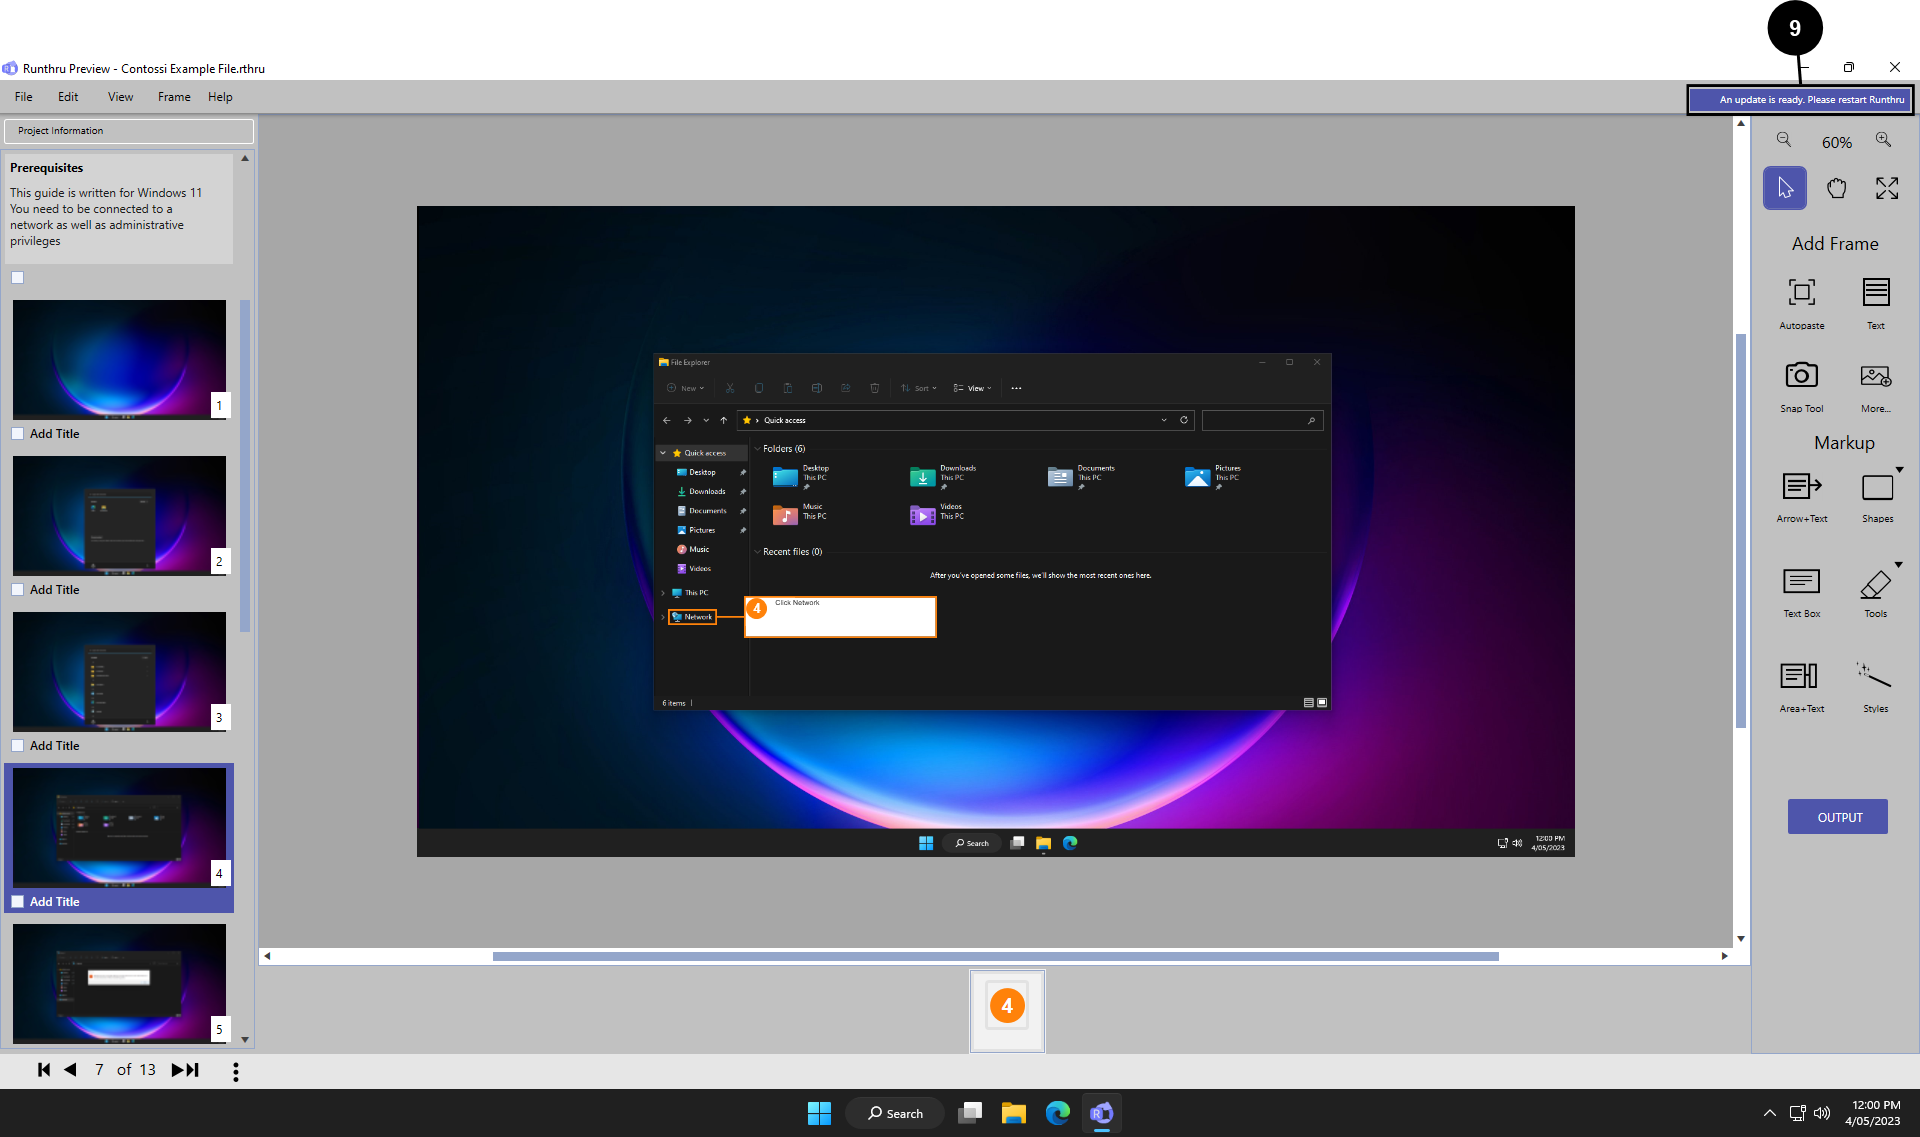Click the horizontal canvas scrollbar
1920x1137 pixels.
tap(995, 956)
